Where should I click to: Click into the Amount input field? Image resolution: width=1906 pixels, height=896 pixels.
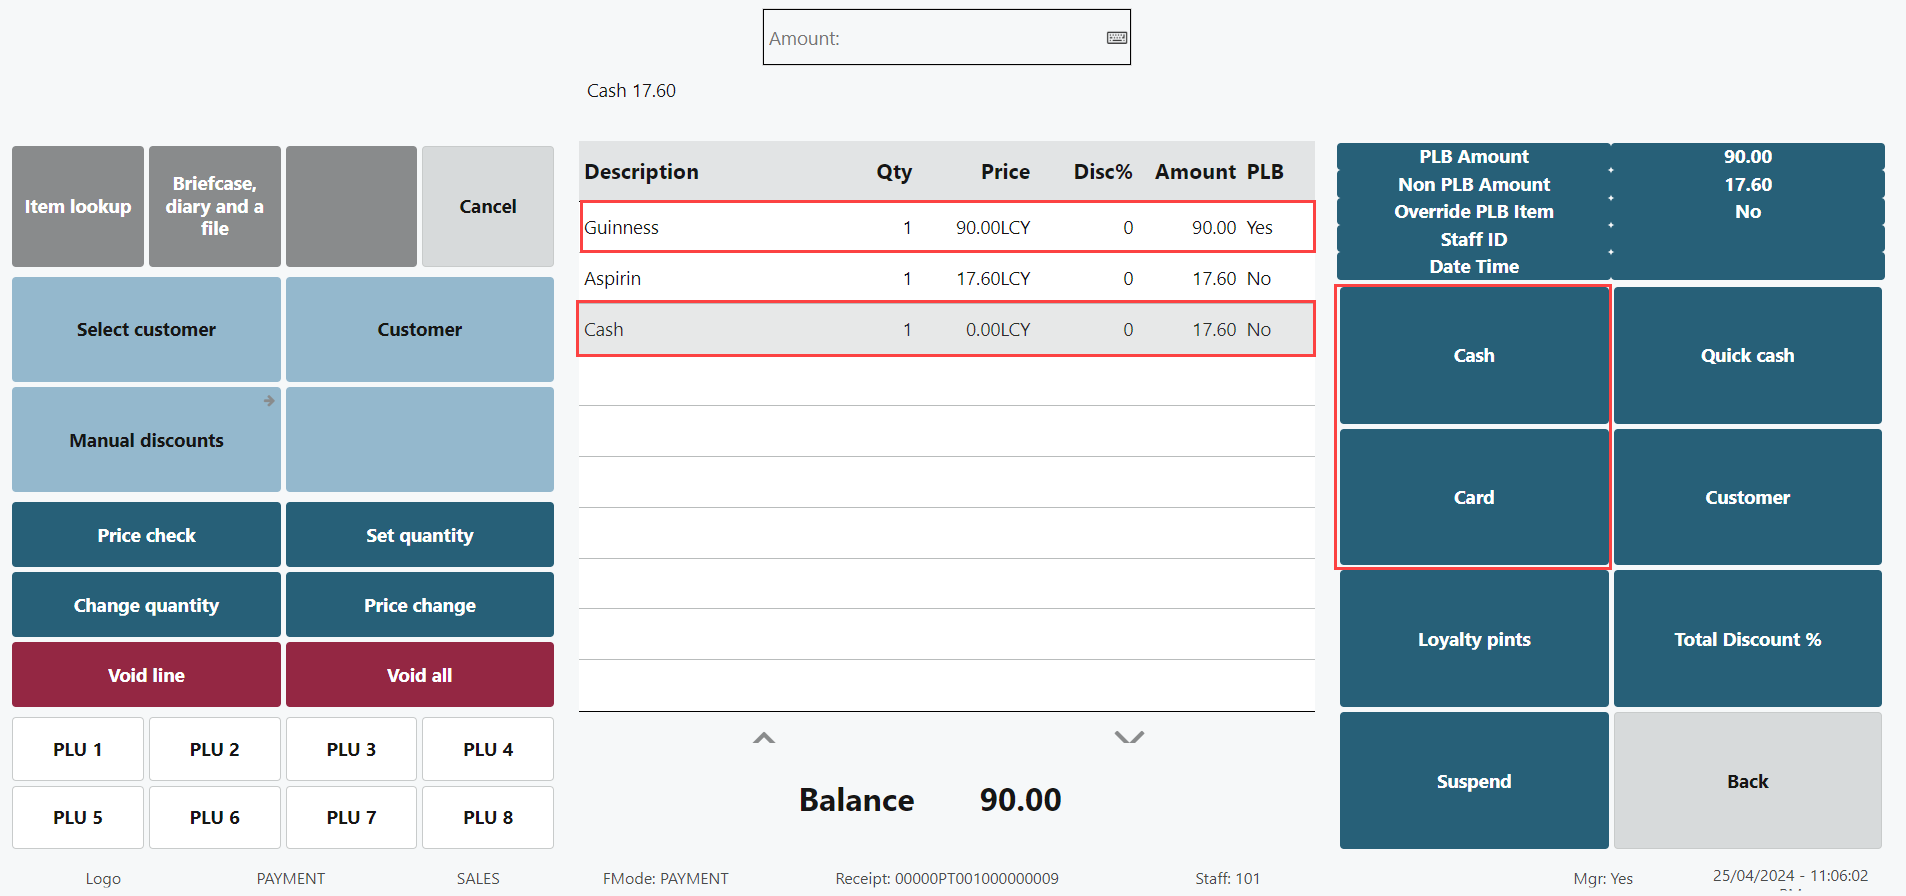[930, 38]
